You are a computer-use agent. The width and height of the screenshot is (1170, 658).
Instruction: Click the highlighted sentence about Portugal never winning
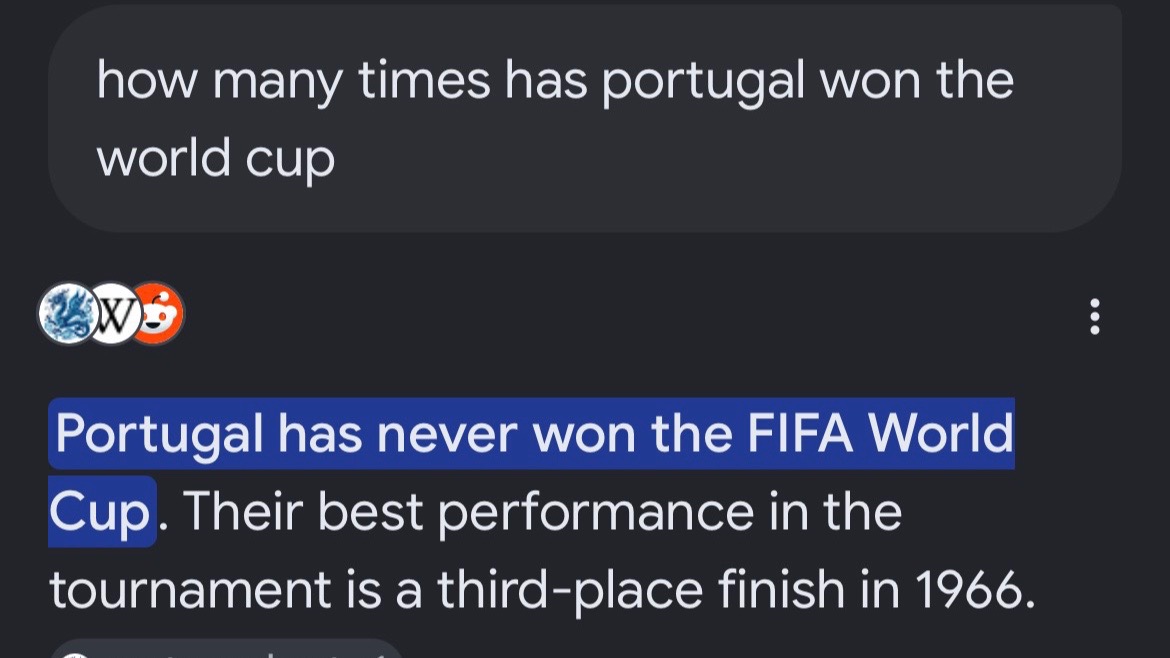coord(531,472)
